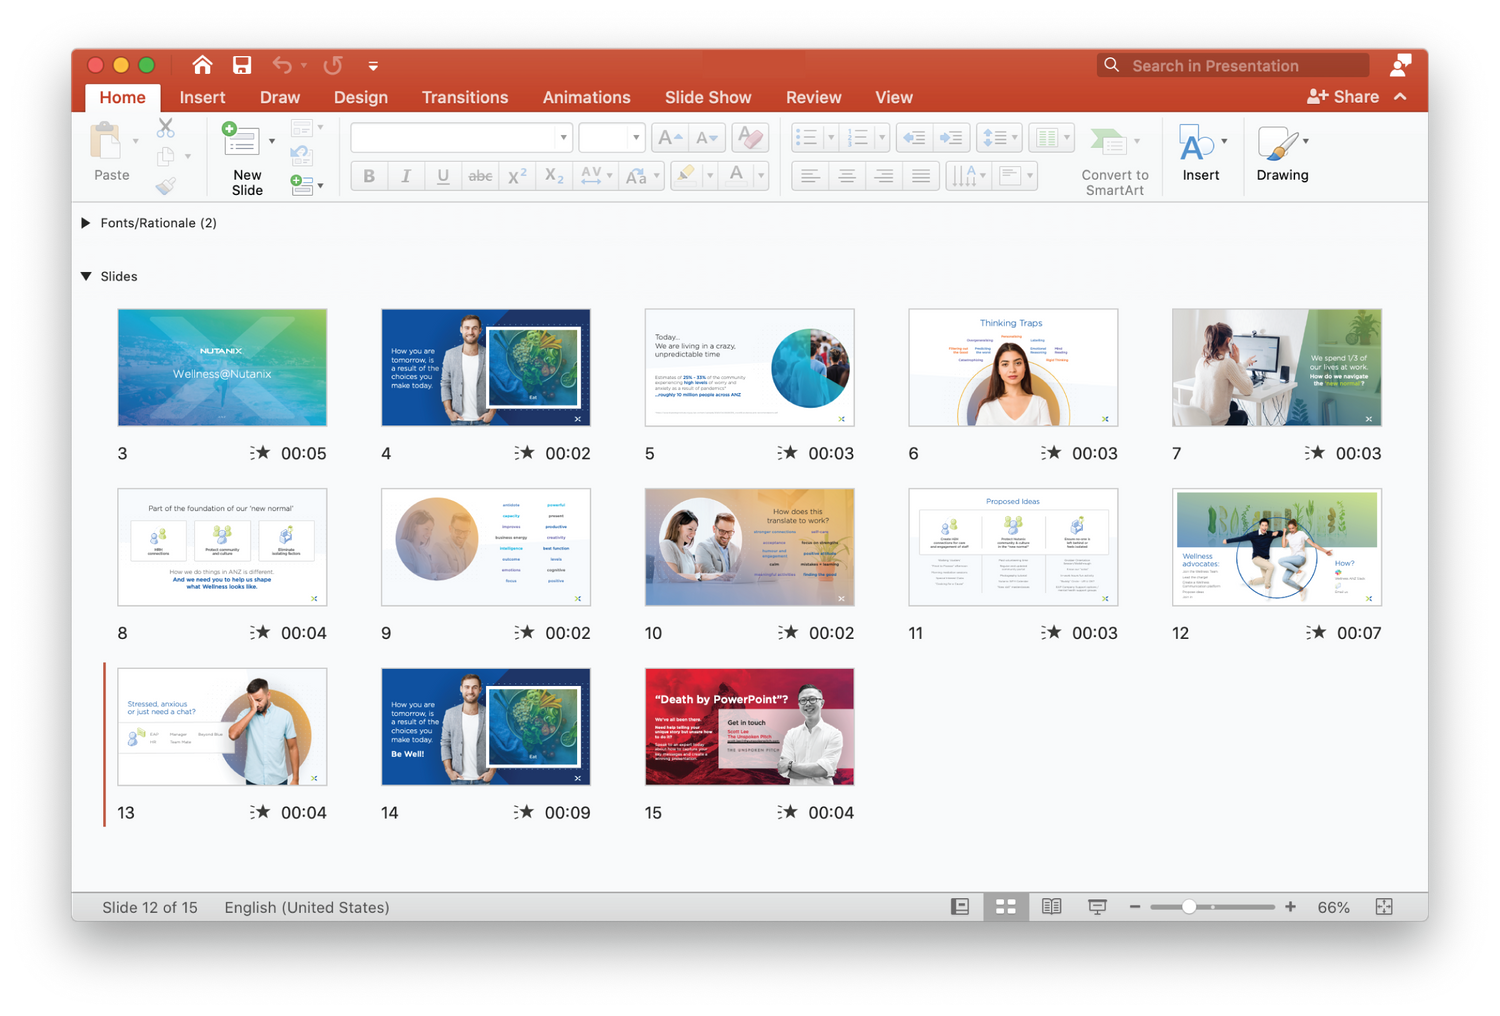Collapse the Slides section
The height and width of the screenshot is (1016, 1500).
[x=86, y=276]
